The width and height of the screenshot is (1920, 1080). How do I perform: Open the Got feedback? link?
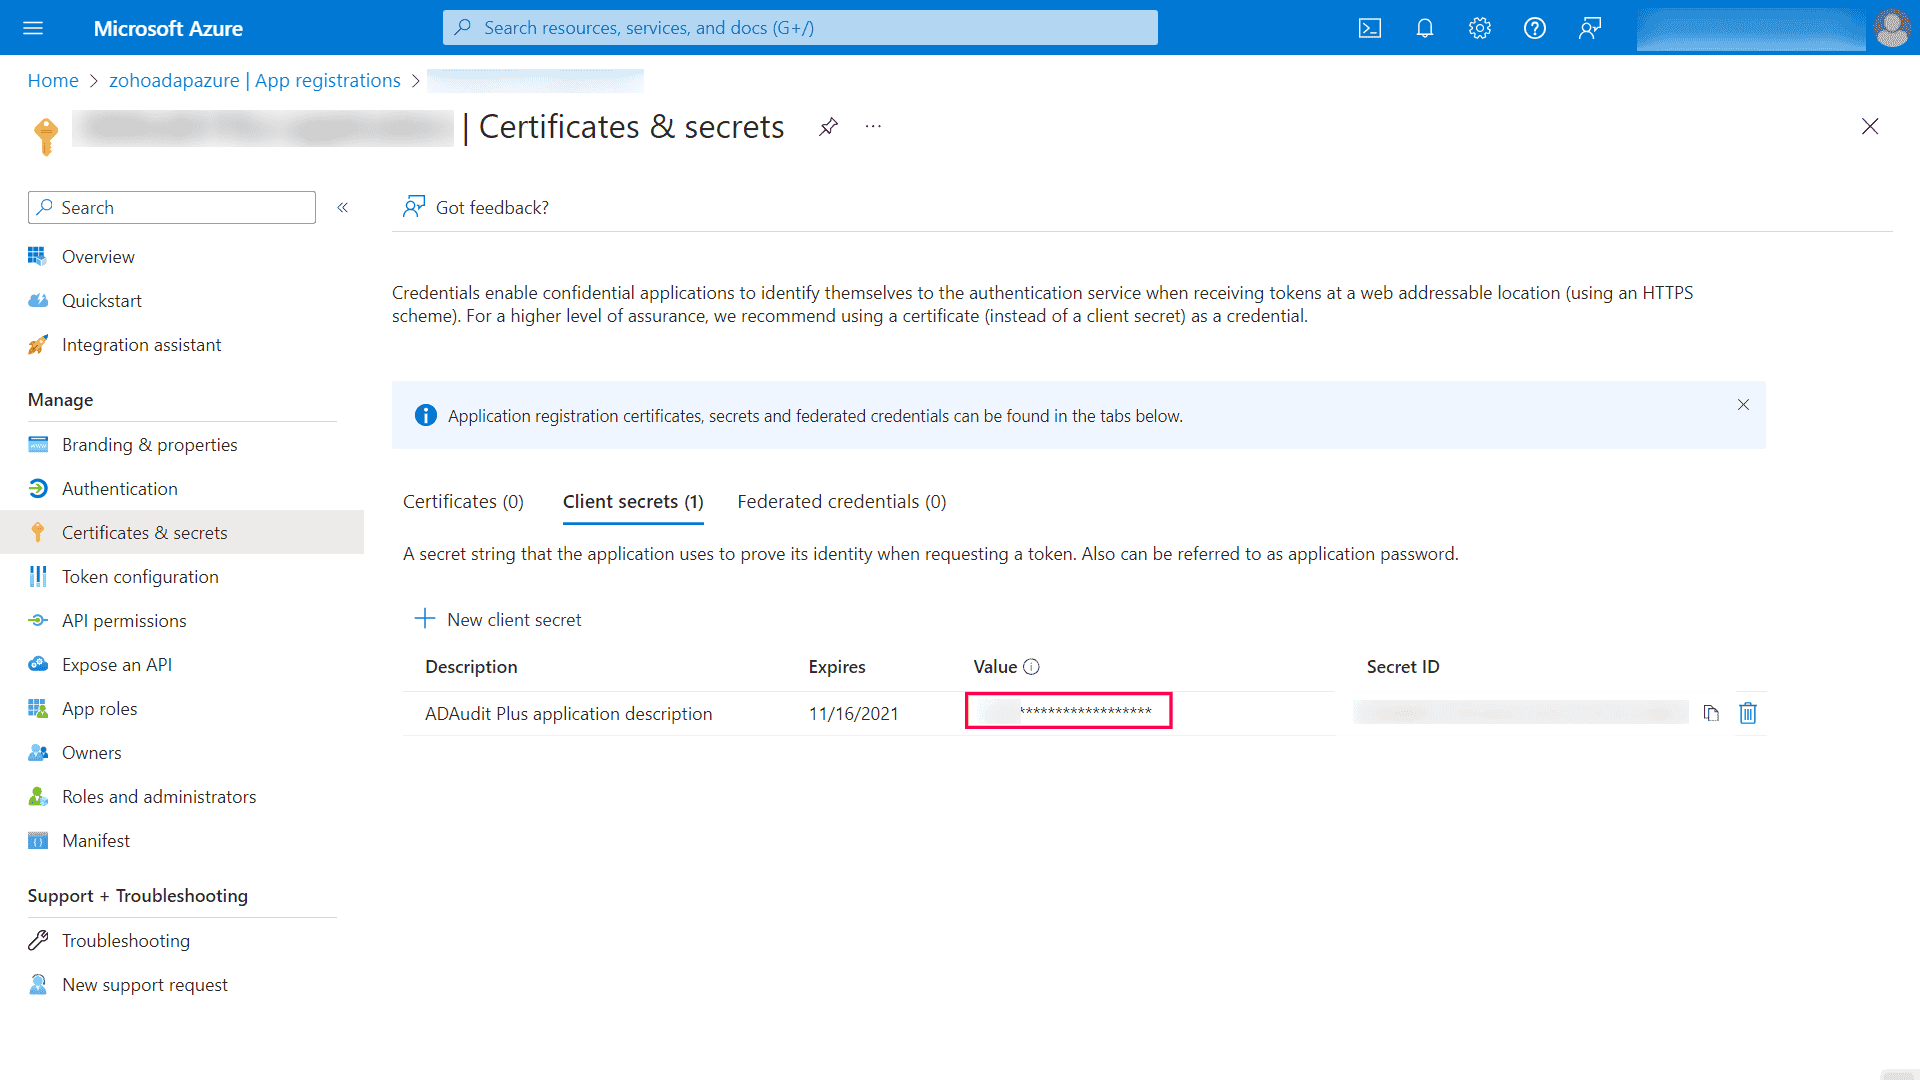491,207
